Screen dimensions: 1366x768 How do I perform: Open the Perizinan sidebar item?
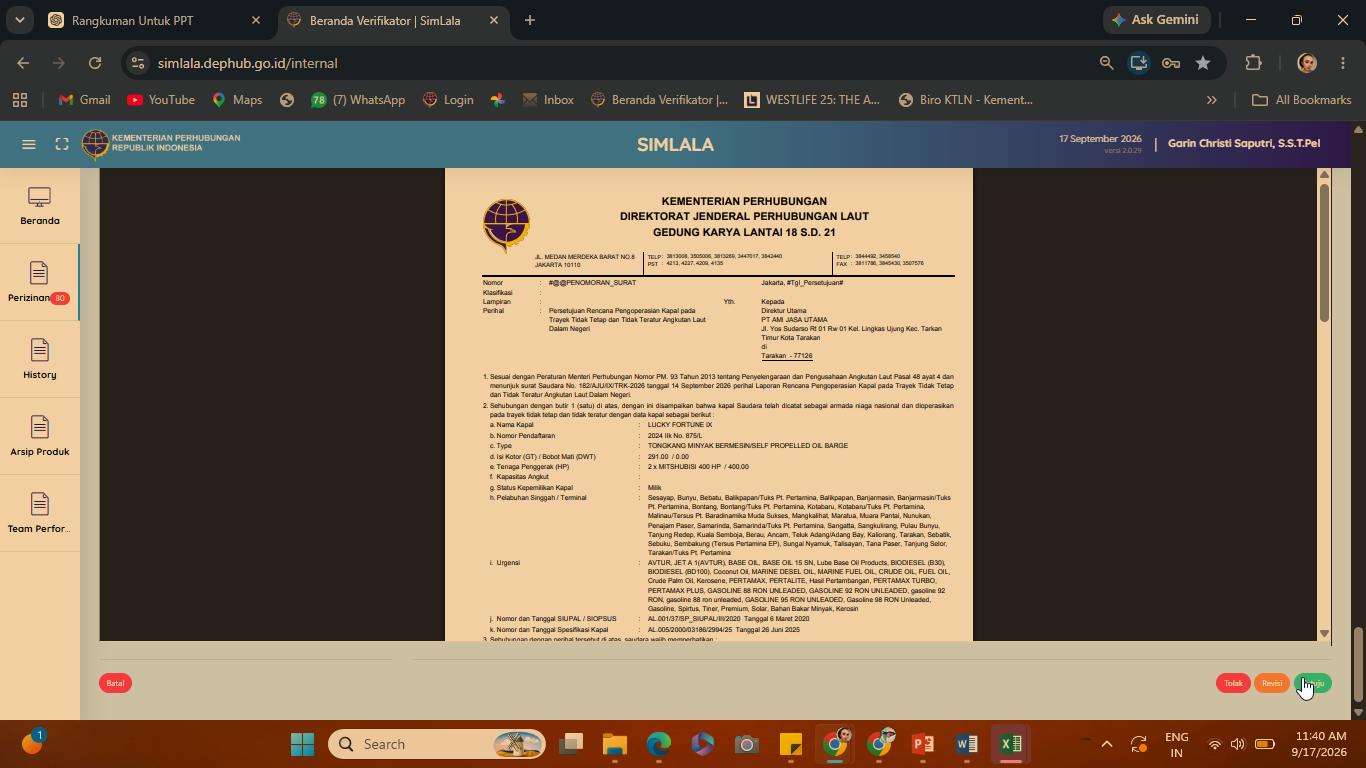(x=40, y=284)
